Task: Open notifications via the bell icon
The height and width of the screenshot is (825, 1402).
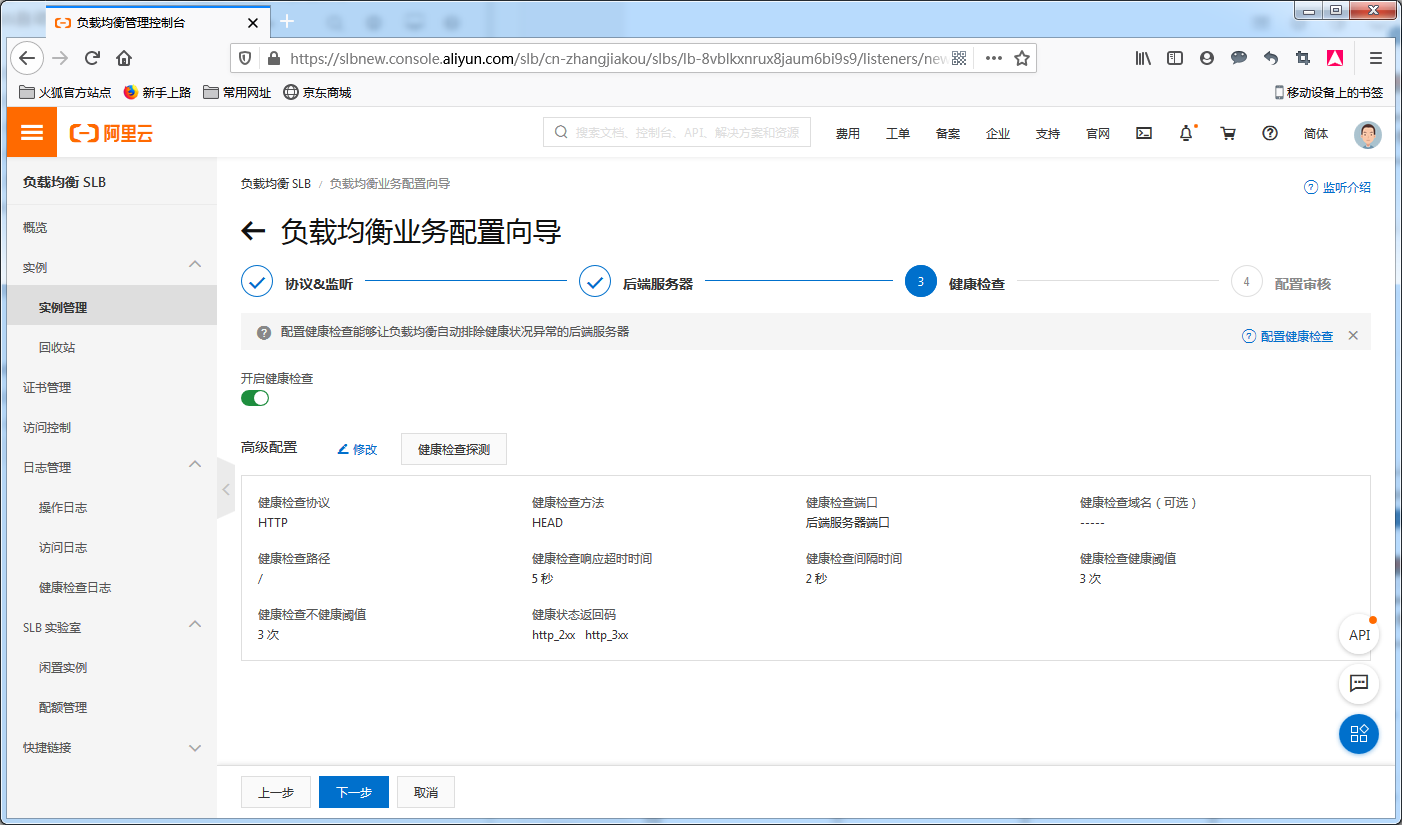Action: pos(1186,132)
